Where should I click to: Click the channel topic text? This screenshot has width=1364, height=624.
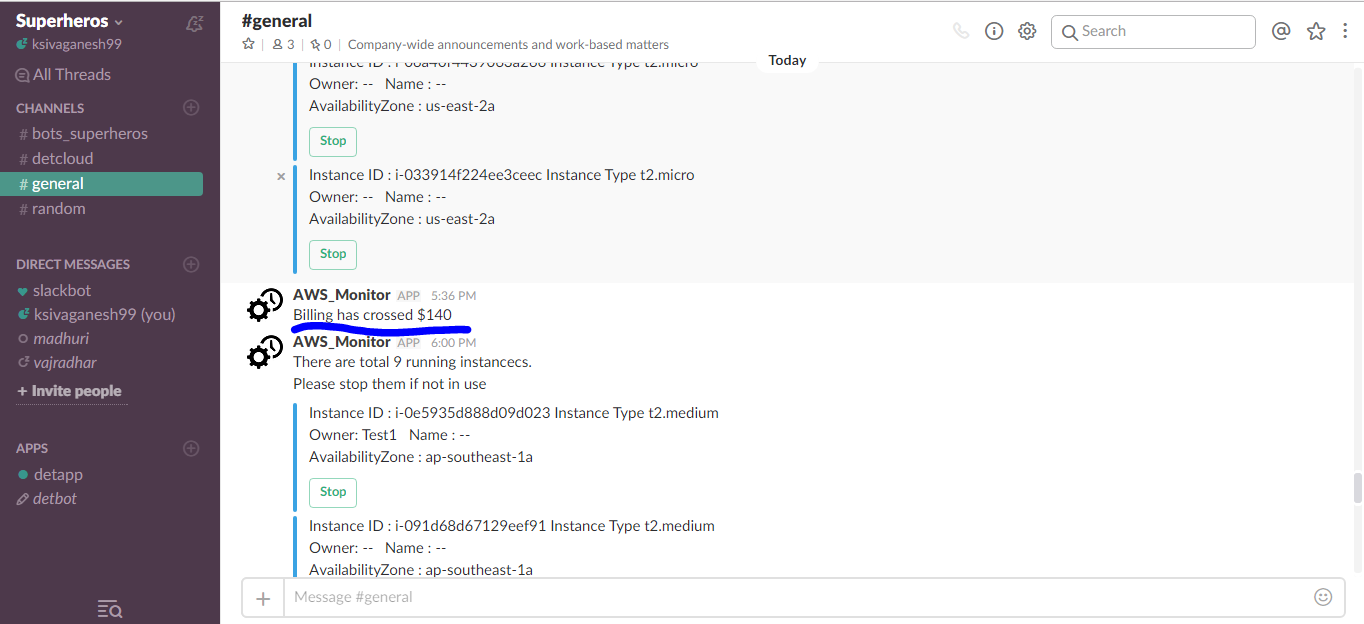508,44
